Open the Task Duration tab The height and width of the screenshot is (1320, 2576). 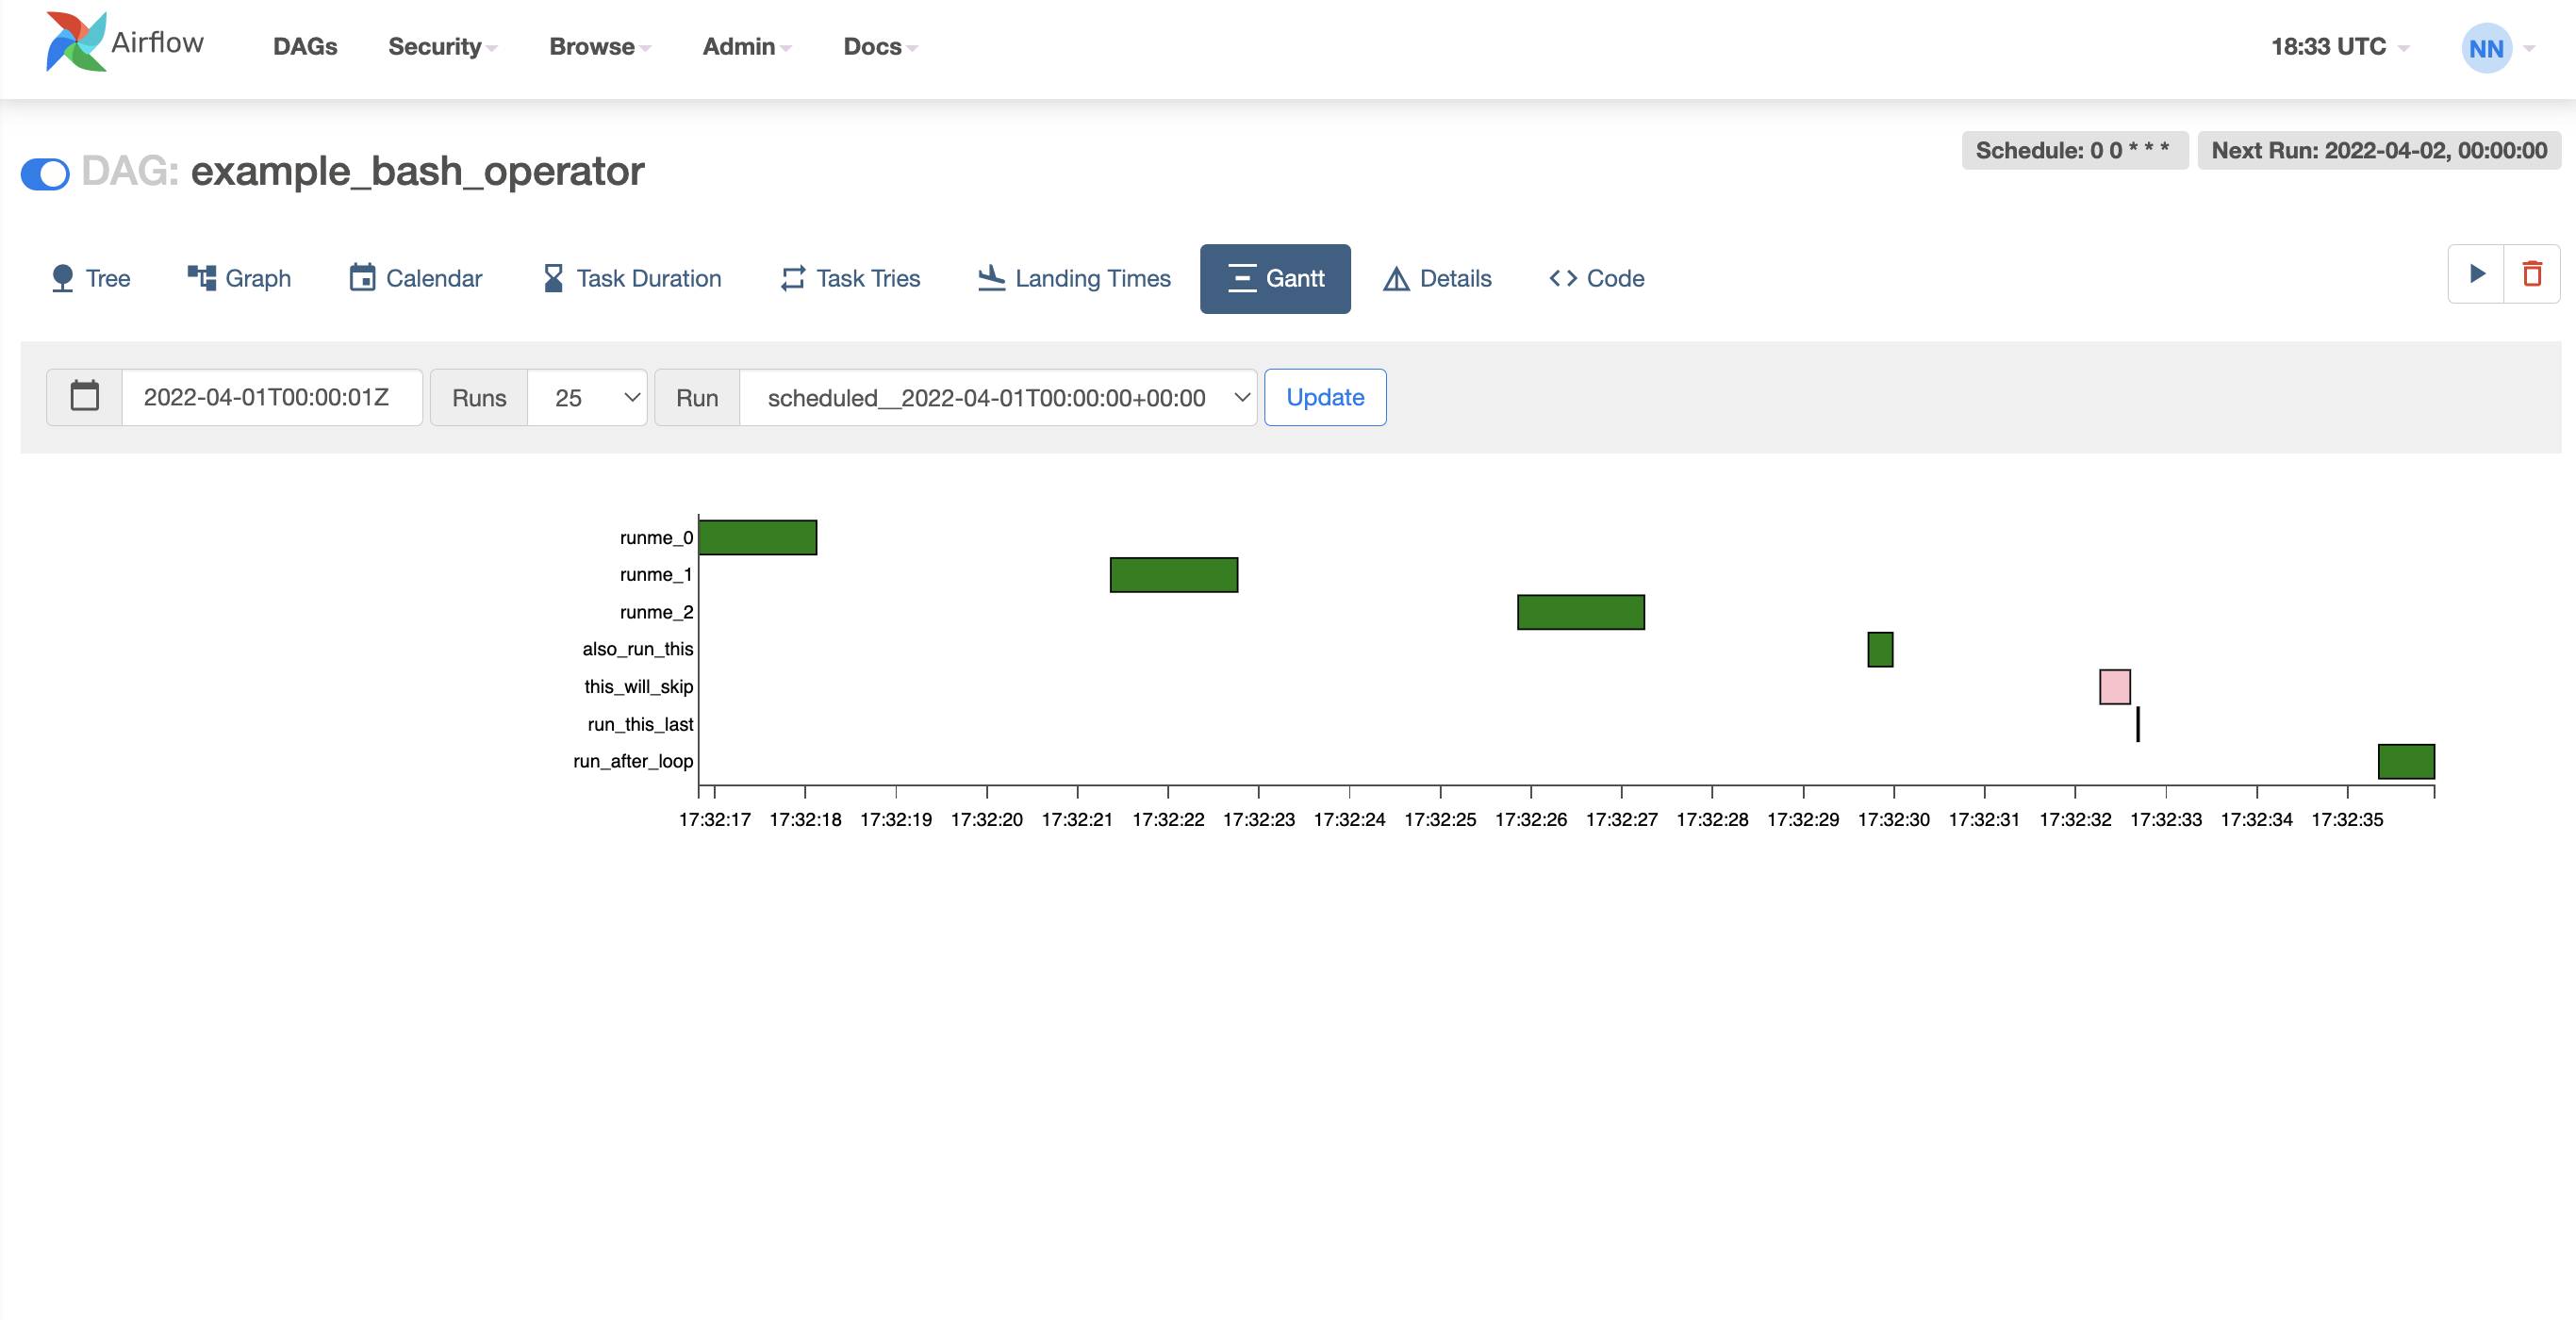click(632, 278)
